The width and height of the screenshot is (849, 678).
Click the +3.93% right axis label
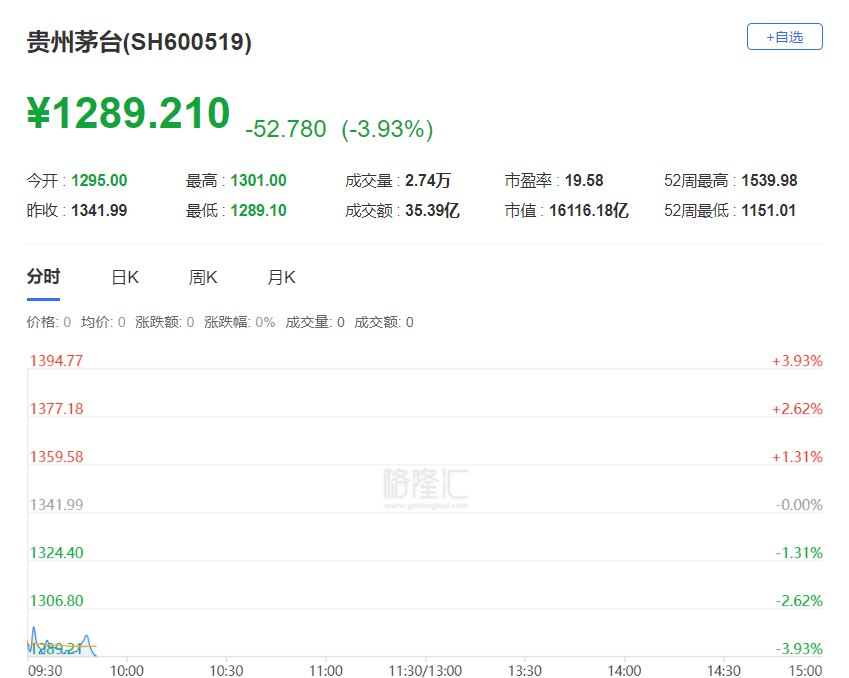pyautogui.click(x=797, y=361)
